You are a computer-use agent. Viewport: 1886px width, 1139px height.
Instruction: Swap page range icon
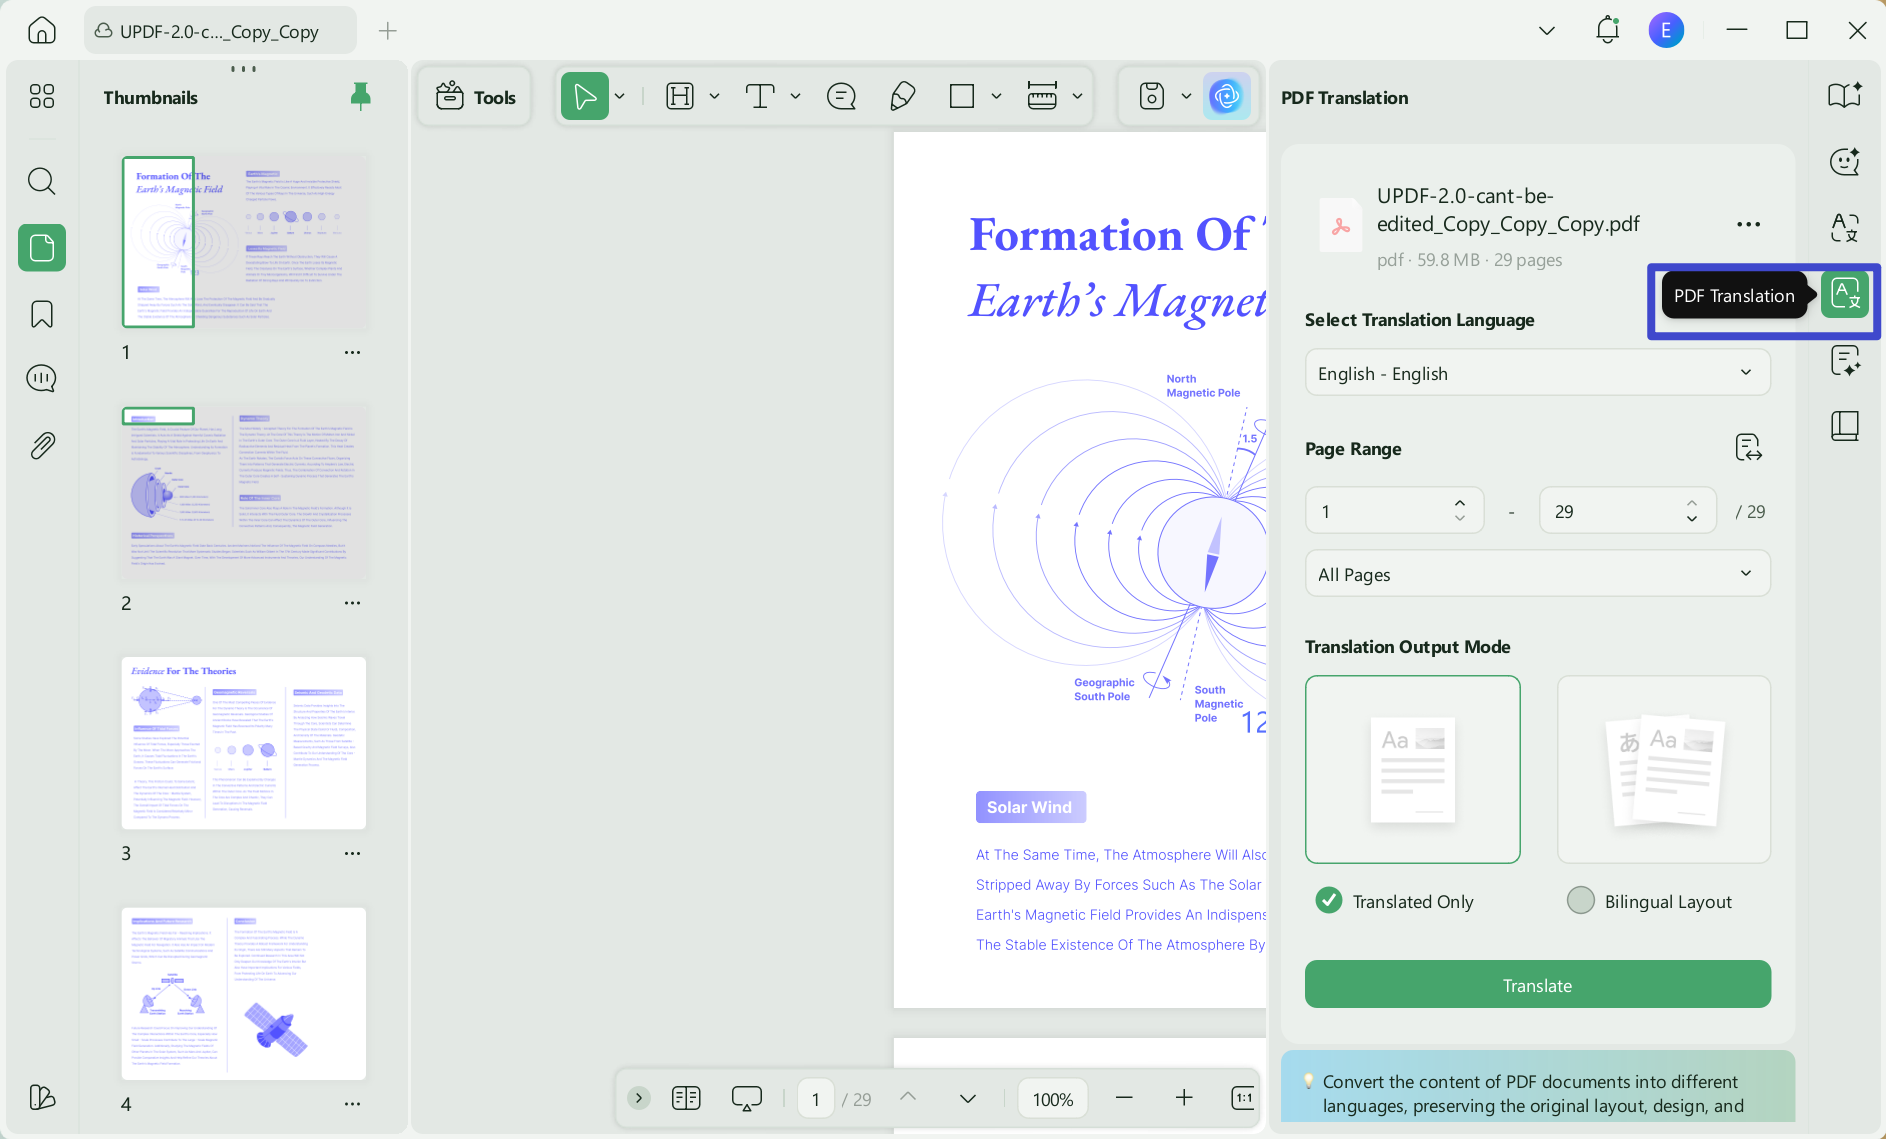(1748, 448)
